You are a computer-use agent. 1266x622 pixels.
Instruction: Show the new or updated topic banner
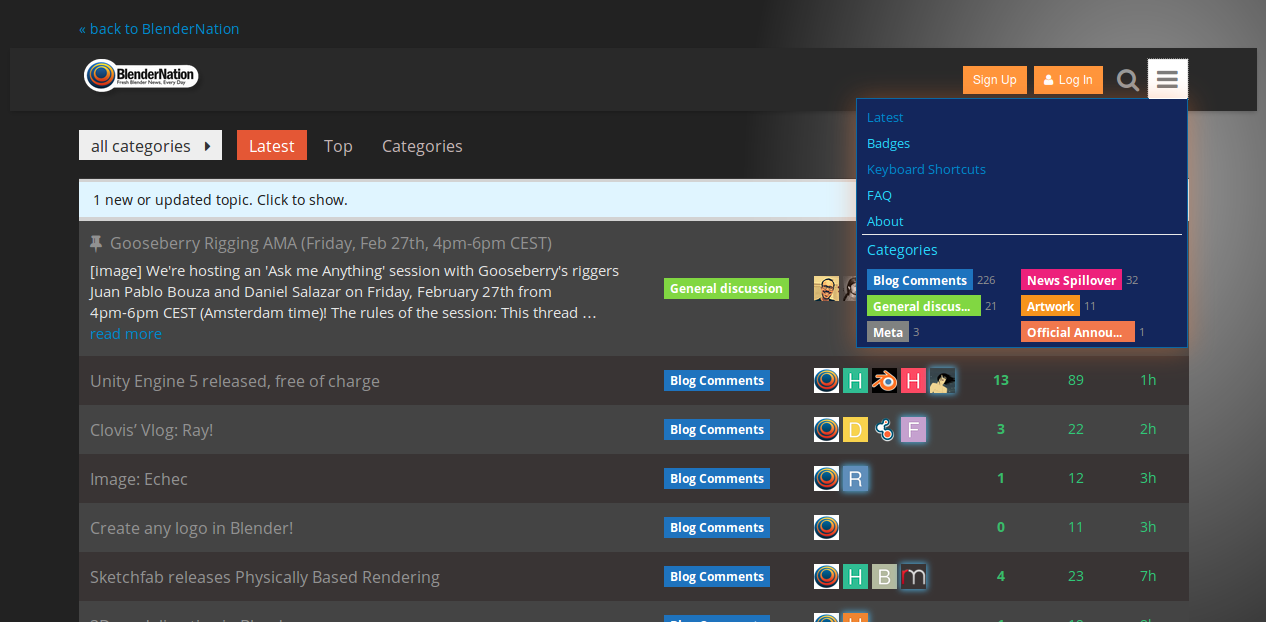click(x=634, y=200)
